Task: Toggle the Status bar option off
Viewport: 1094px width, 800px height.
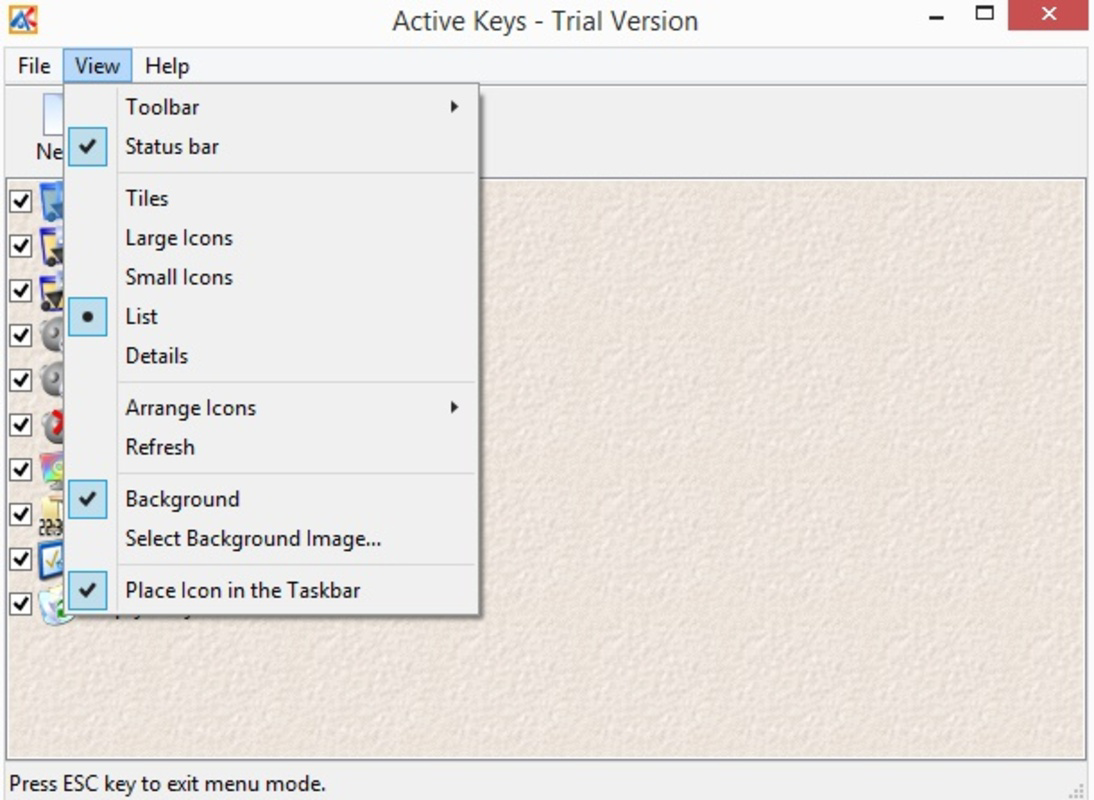Action: tap(272, 146)
